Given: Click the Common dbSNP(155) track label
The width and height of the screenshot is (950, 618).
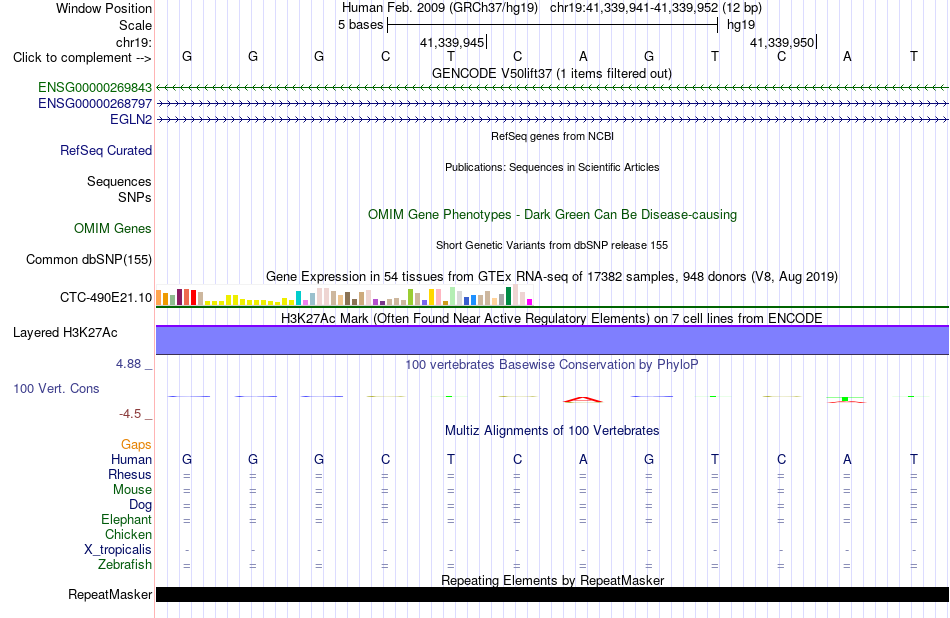Looking at the screenshot, I should pyautogui.click(x=89, y=259).
